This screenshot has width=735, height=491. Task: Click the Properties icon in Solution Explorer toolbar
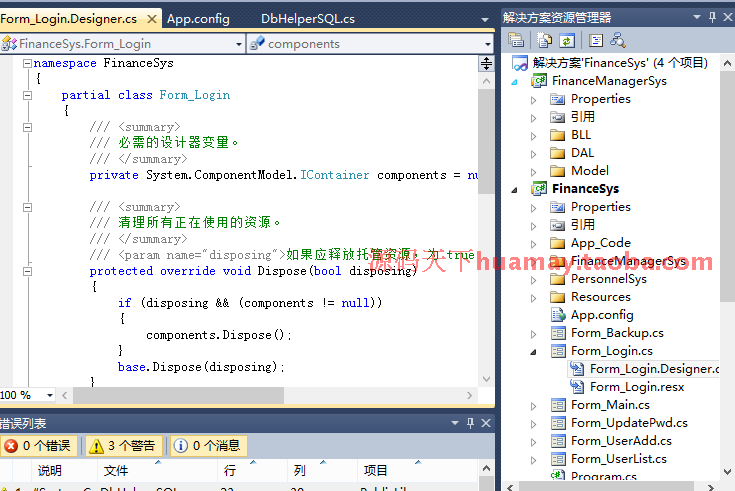(x=516, y=41)
